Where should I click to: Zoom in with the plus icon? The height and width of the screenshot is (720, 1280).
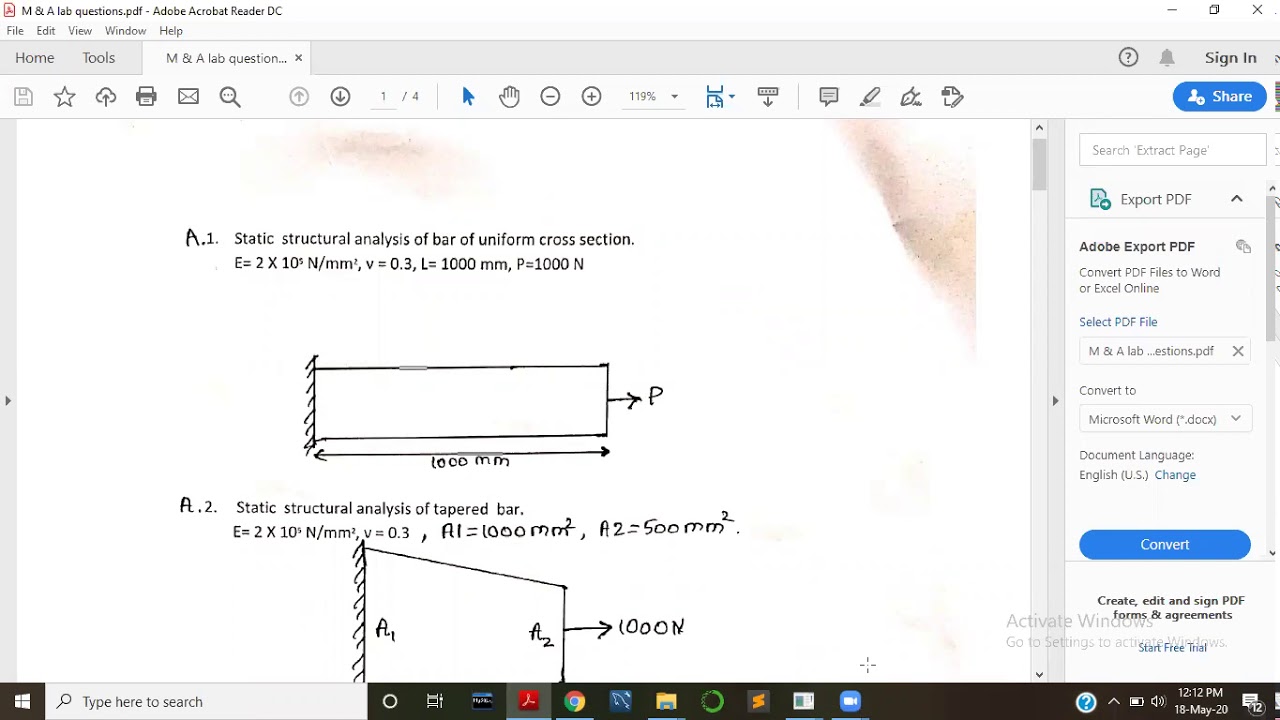point(592,97)
